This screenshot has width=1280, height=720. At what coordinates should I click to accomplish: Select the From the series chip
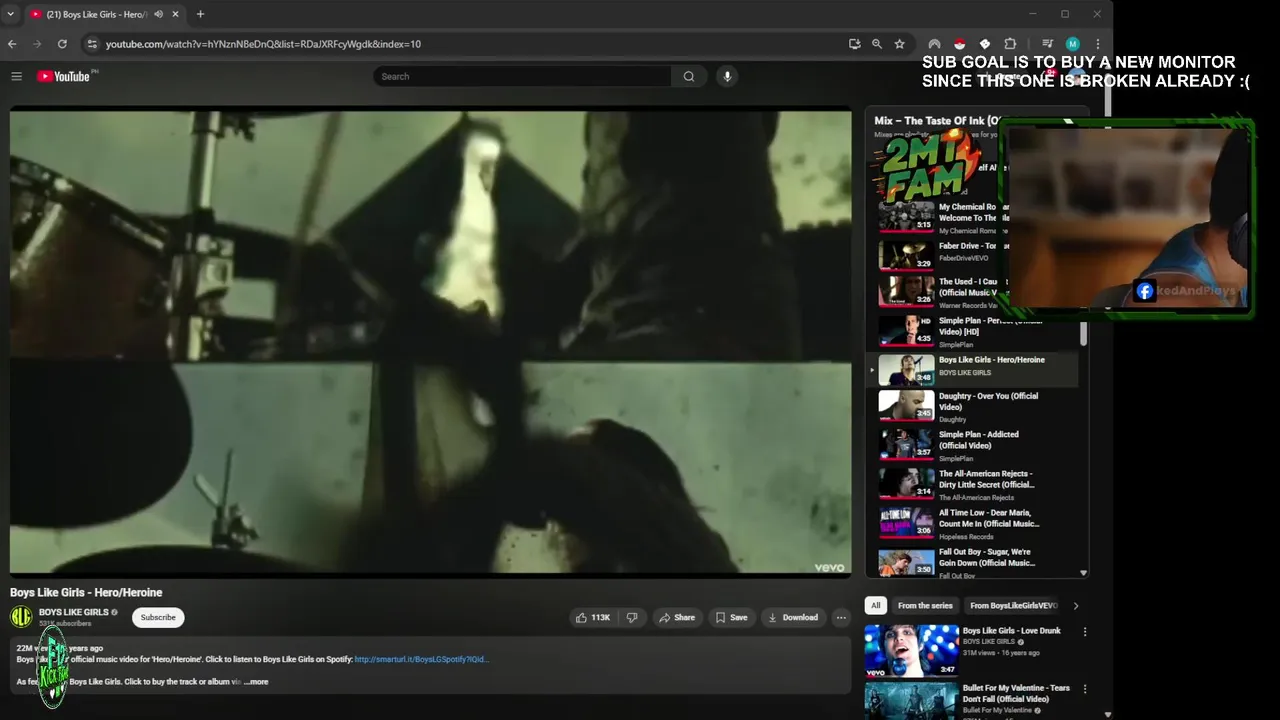click(x=925, y=606)
